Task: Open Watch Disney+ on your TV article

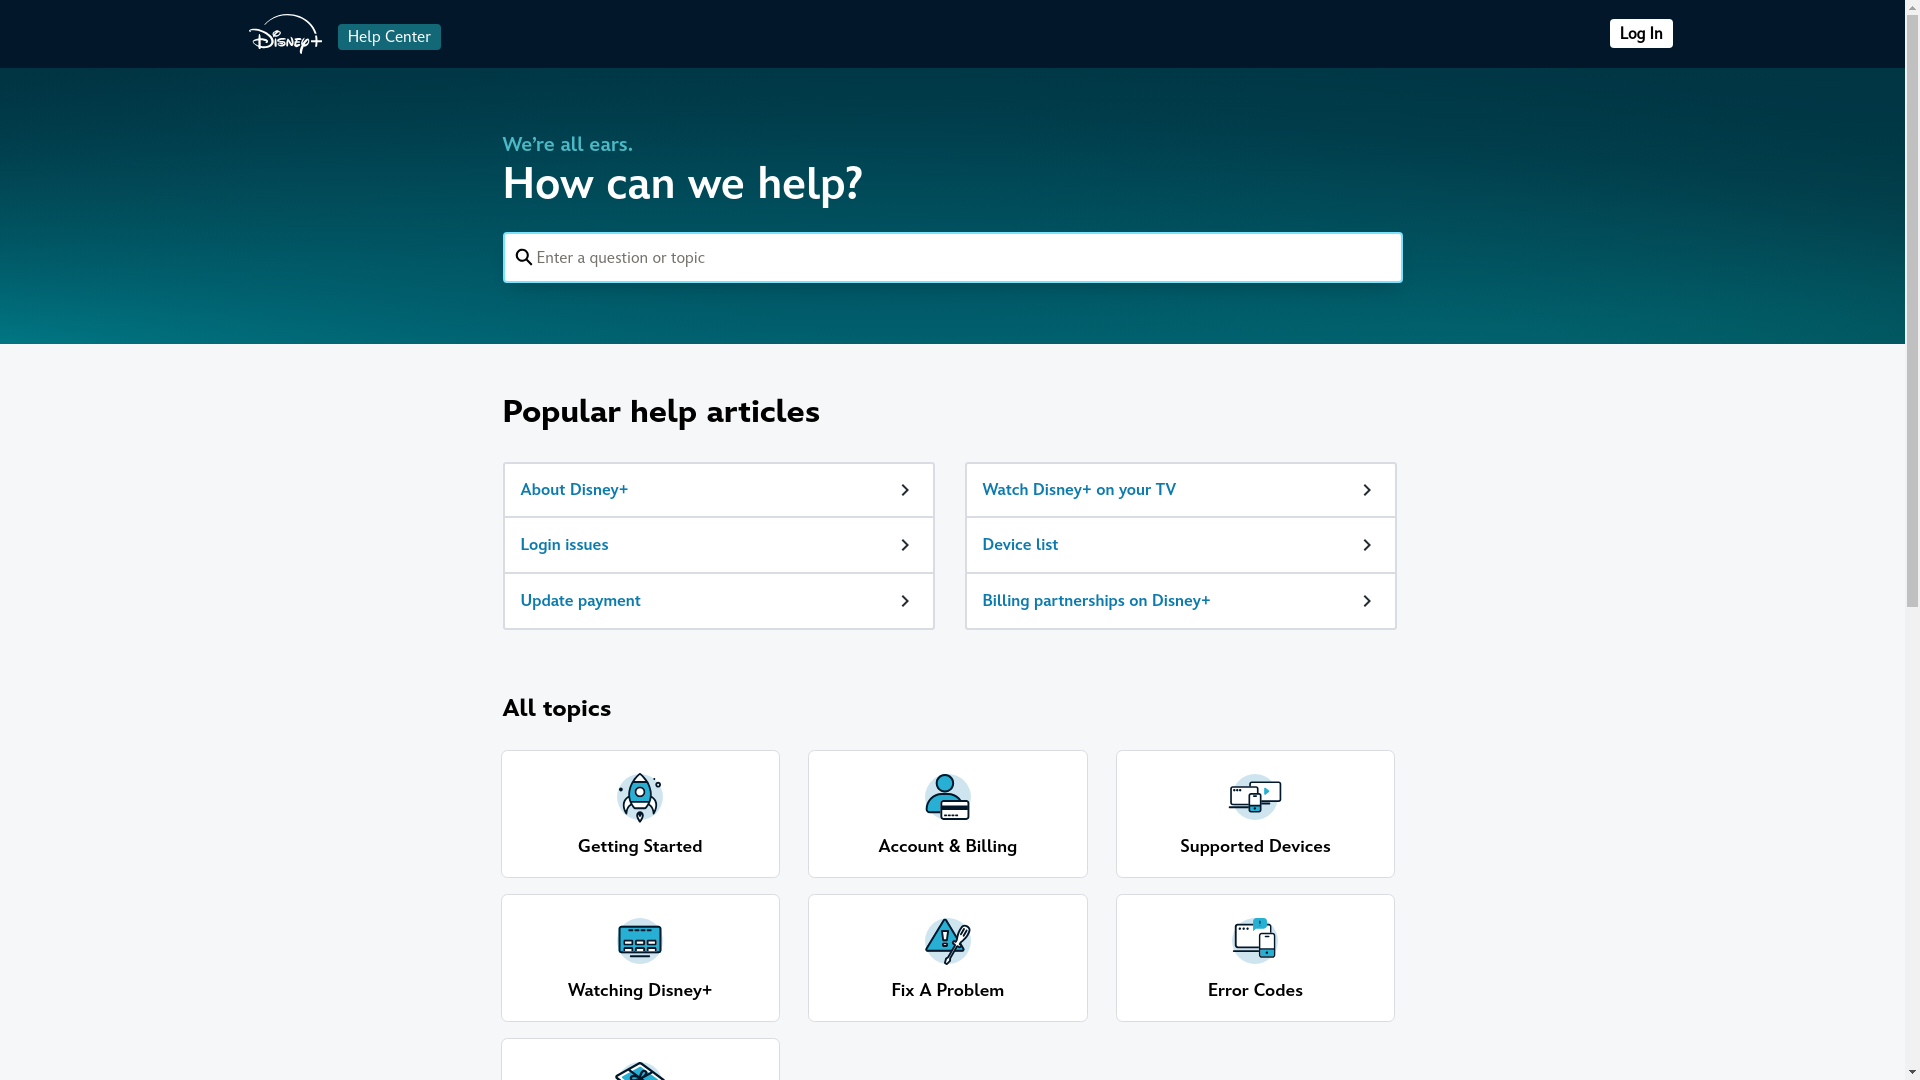Action: (1181, 490)
